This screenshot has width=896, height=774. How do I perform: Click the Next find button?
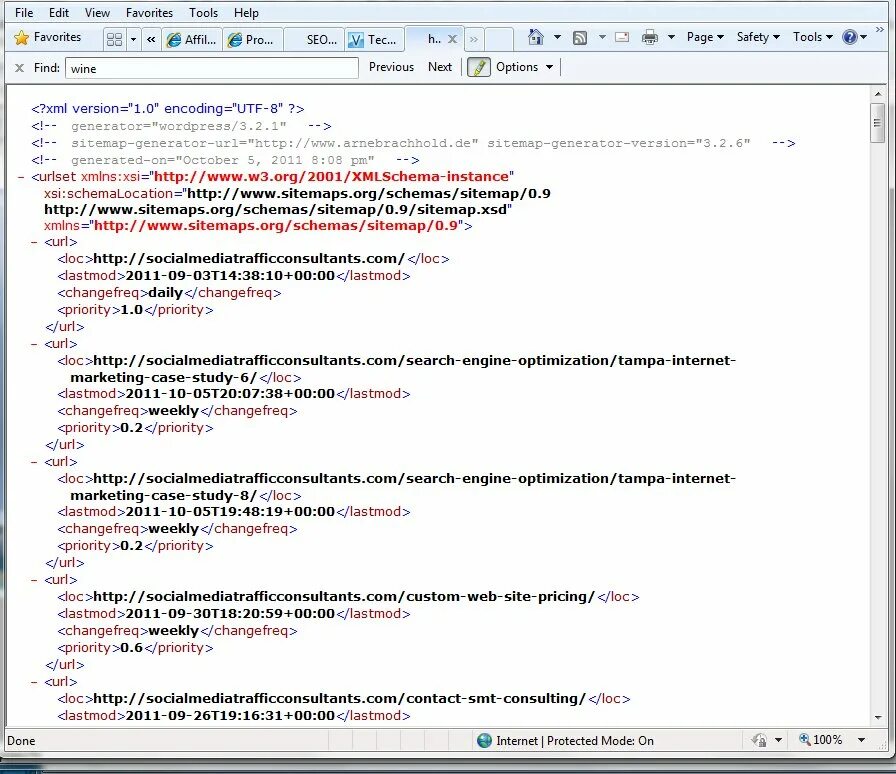440,67
